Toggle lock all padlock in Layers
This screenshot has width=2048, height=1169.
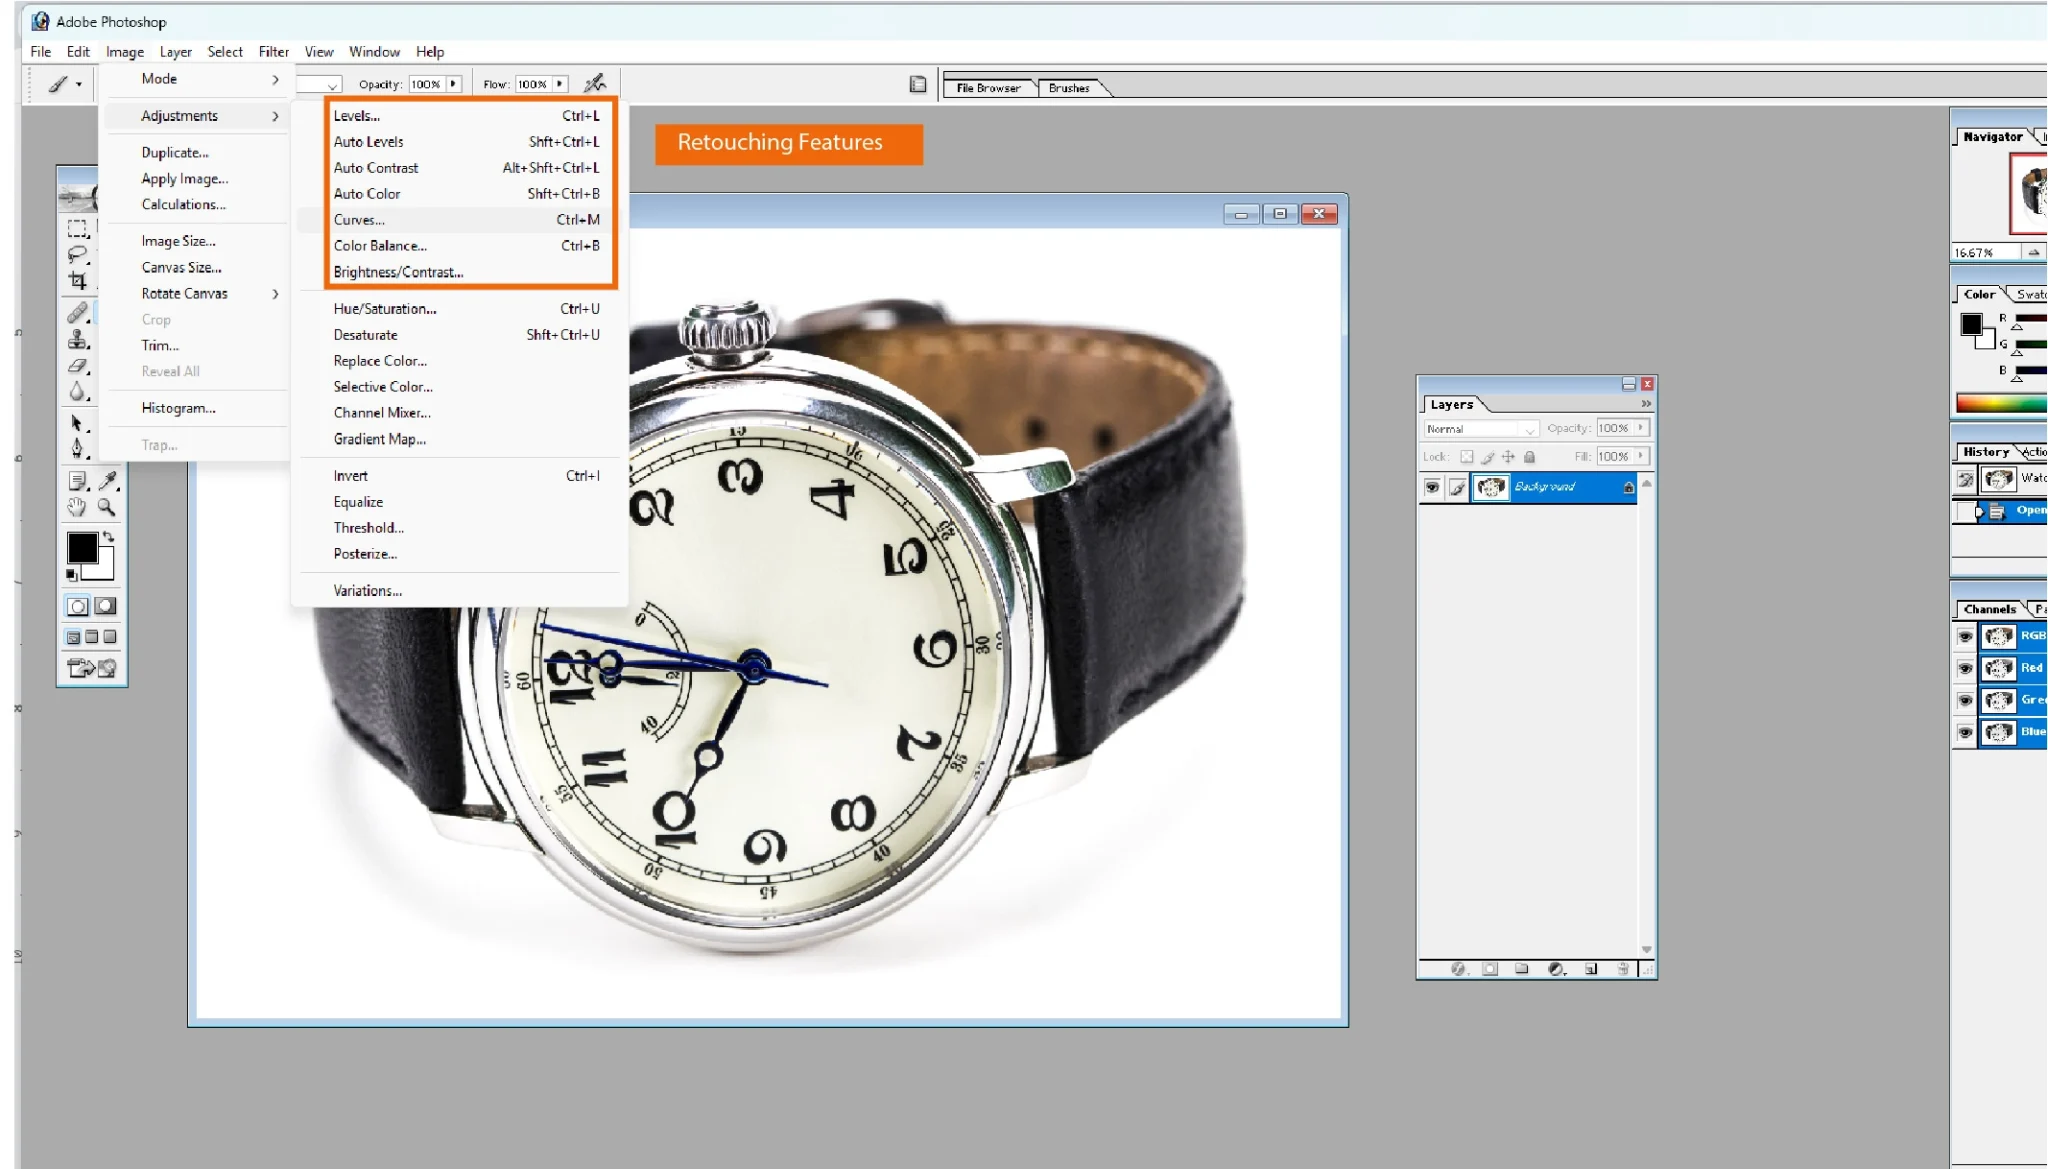point(1529,457)
